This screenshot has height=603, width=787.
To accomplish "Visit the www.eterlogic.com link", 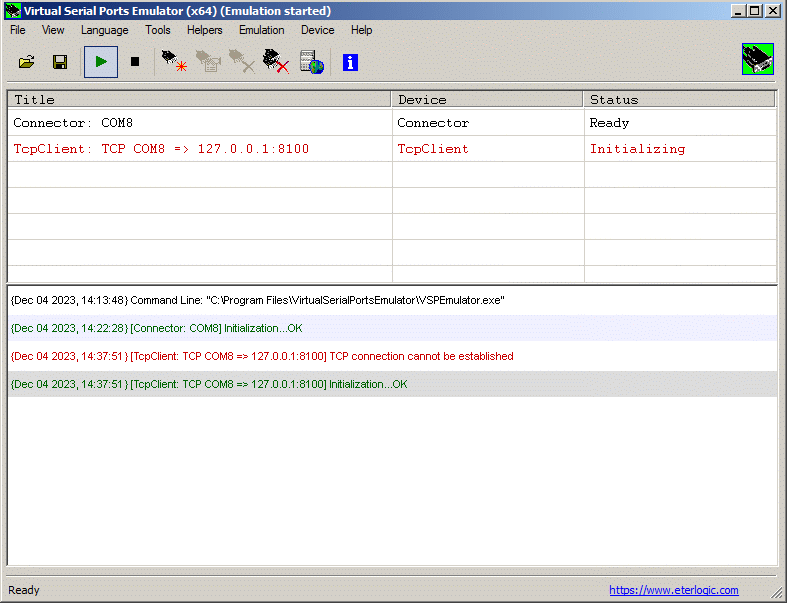I will pos(673,590).
